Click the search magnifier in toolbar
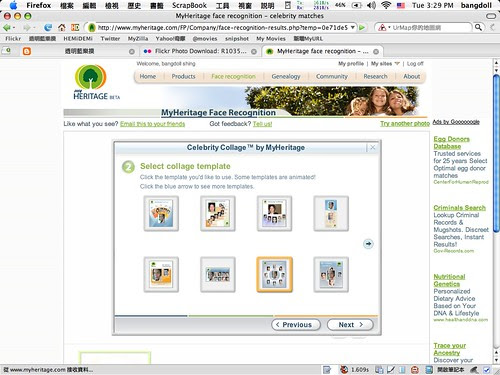Image resolution: width=500 pixels, height=375 pixels. coord(478,27)
